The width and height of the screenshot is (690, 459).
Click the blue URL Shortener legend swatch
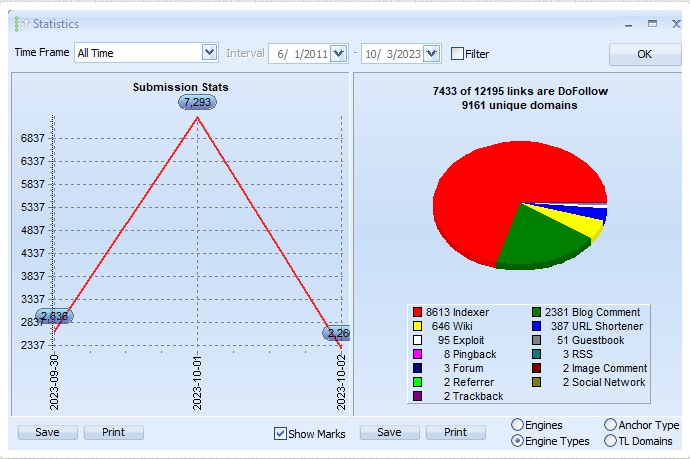536,326
